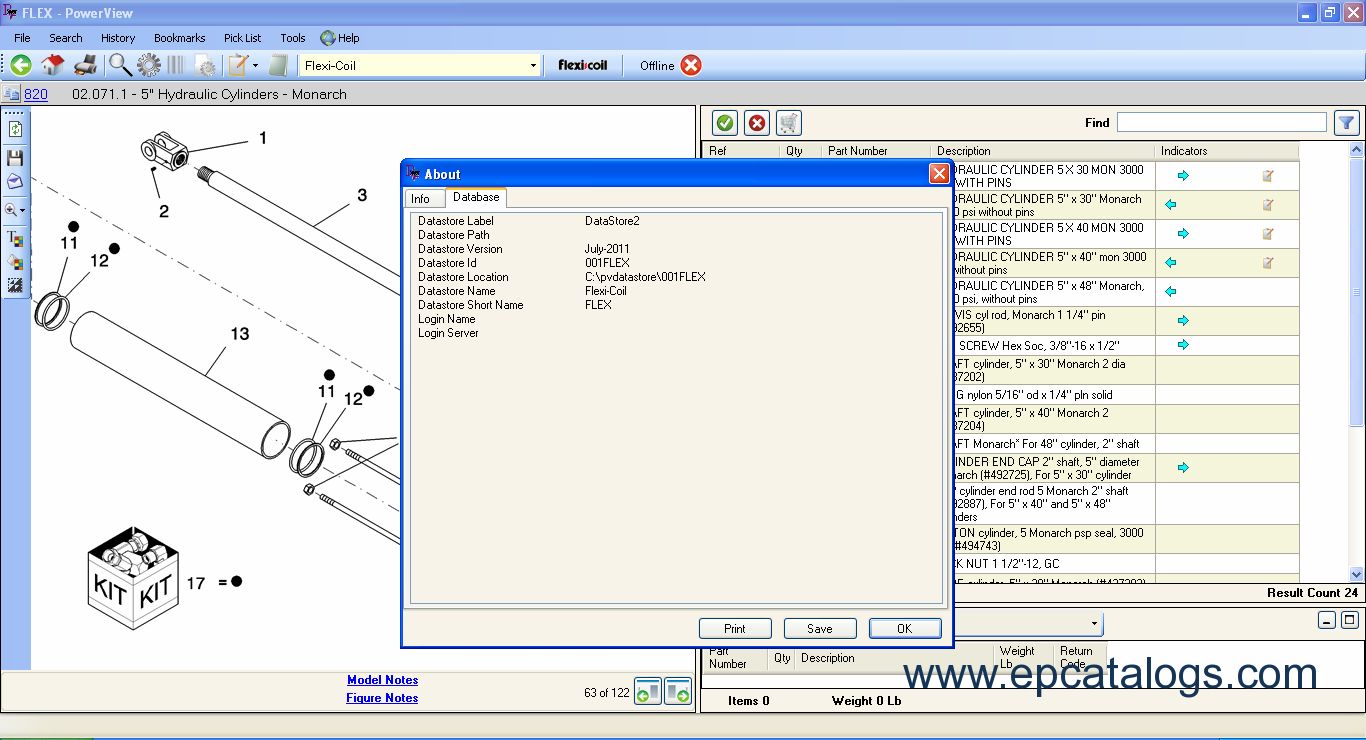Open the Flexi-Coil catalog dropdown
This screenshot has height=740, width=1366.
(x=533, y=66)
